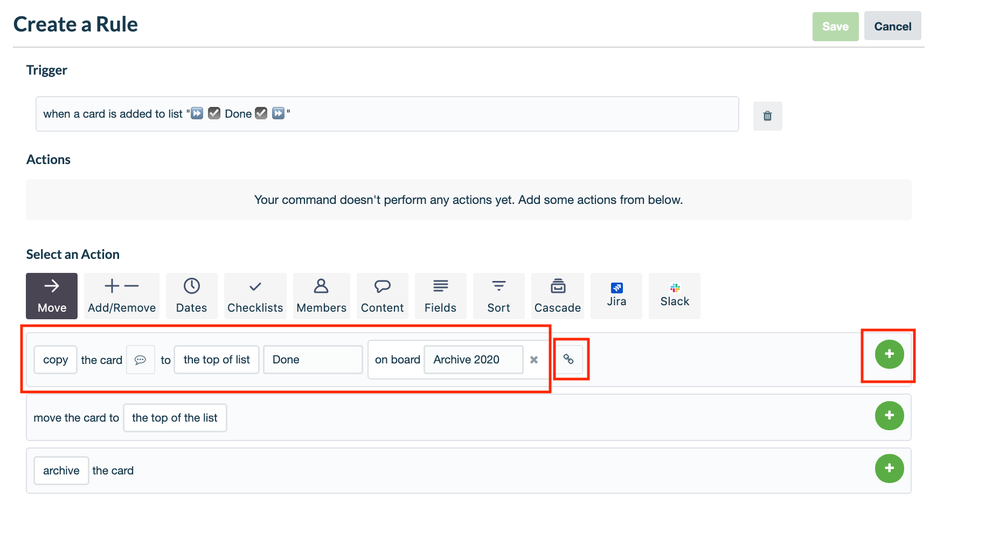The width and height of the screenshot is (999, 535).
Task: Click the 'Select an Action' heading
Action: point(73,254)
